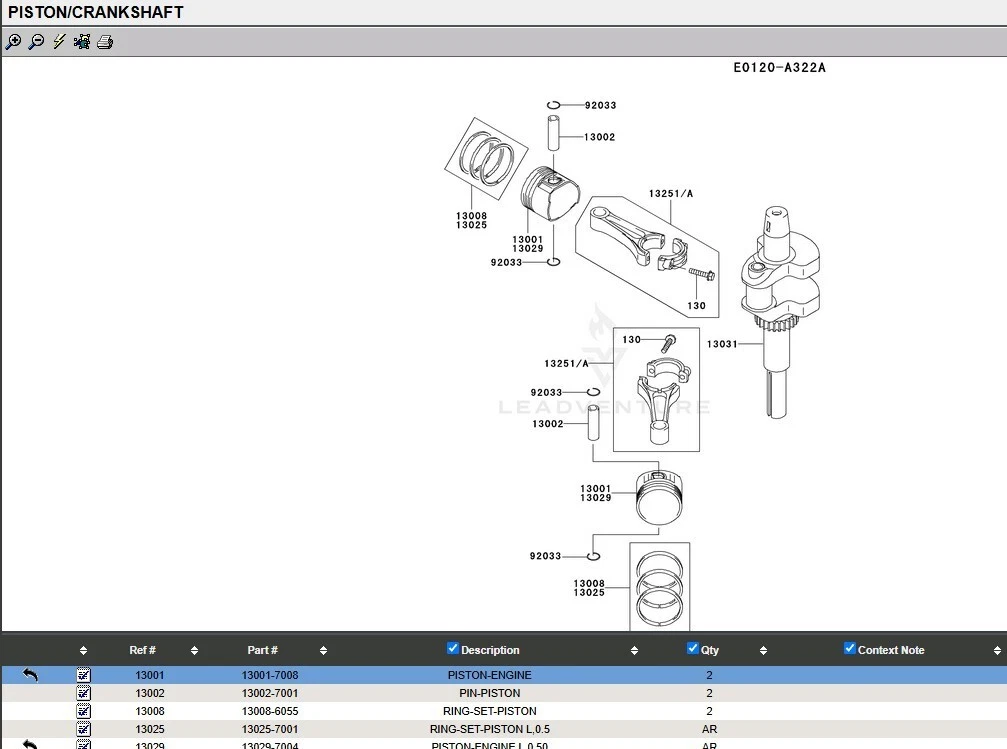Click the sort arrows right of Ref #
Screen dimensions: 1007x749
194,651
